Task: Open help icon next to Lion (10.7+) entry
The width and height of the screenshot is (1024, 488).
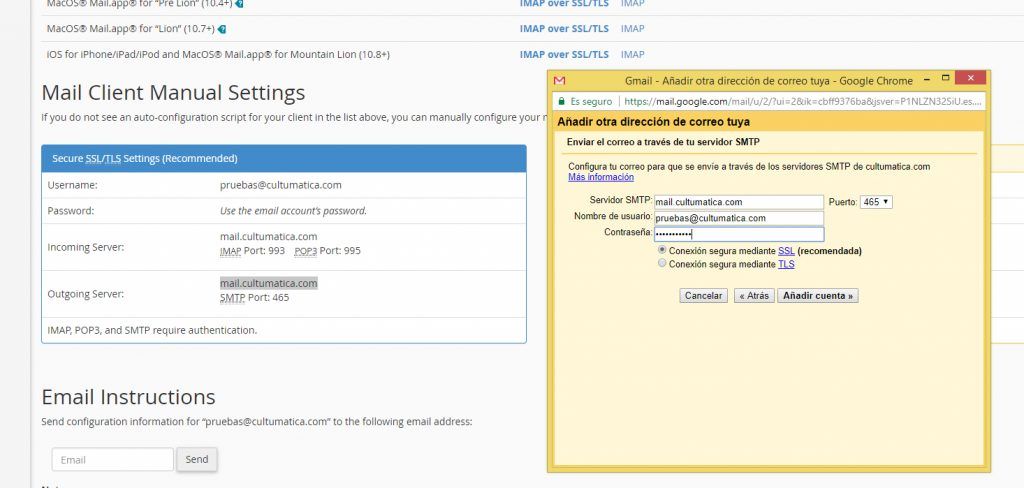Action: [x=222, y=29]
